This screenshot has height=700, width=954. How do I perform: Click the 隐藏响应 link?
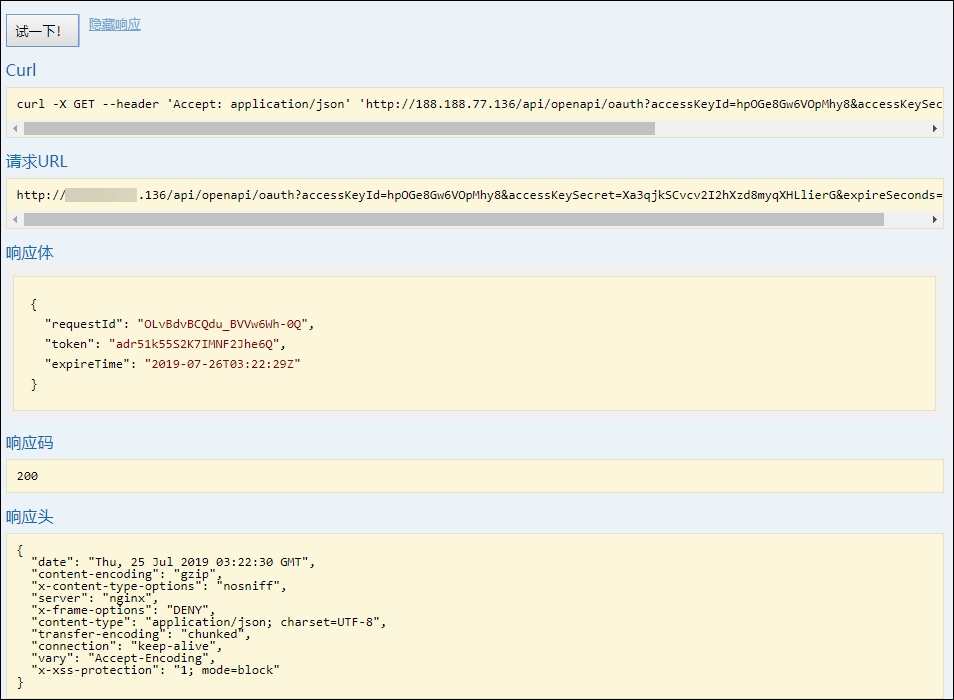(115, 24)
